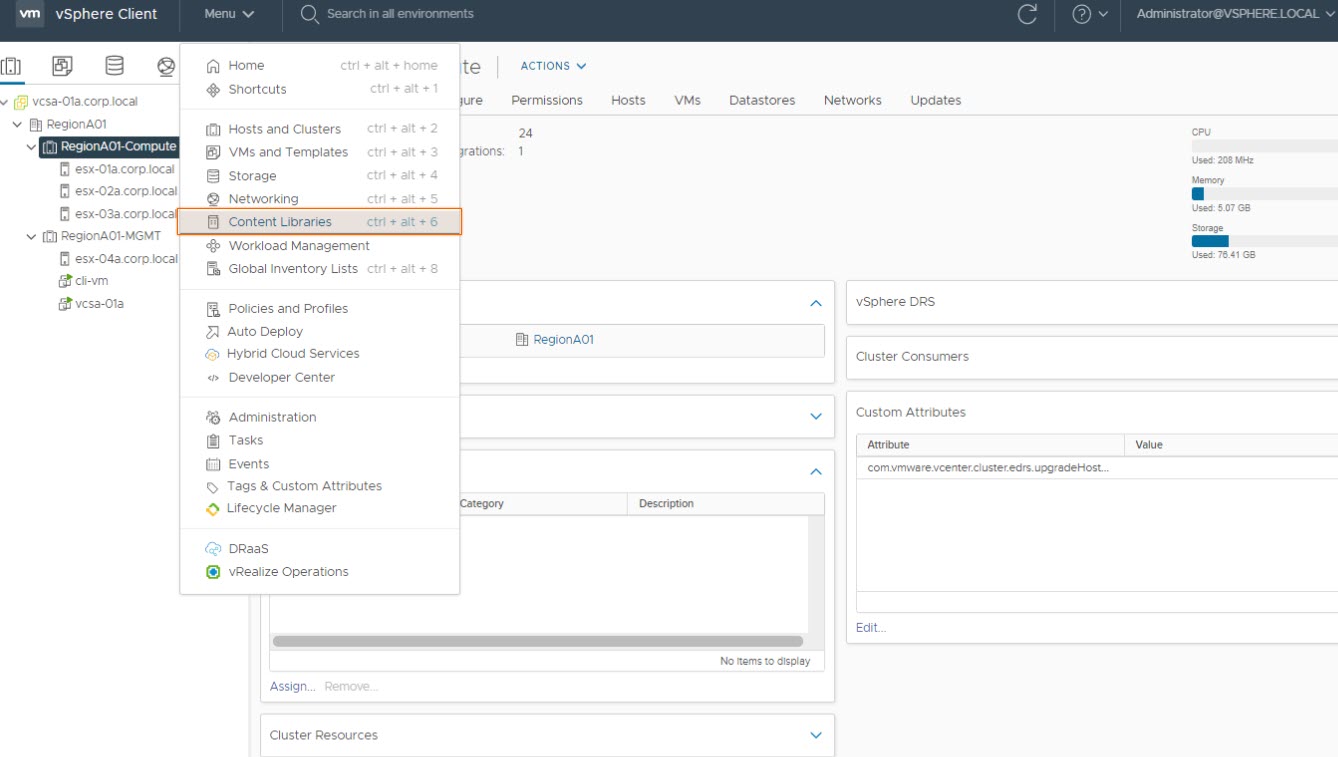Screen dimensions: 1338x757
Task: Click the Hybrid Cloud Services cloud icon
Action: (212, 354)
